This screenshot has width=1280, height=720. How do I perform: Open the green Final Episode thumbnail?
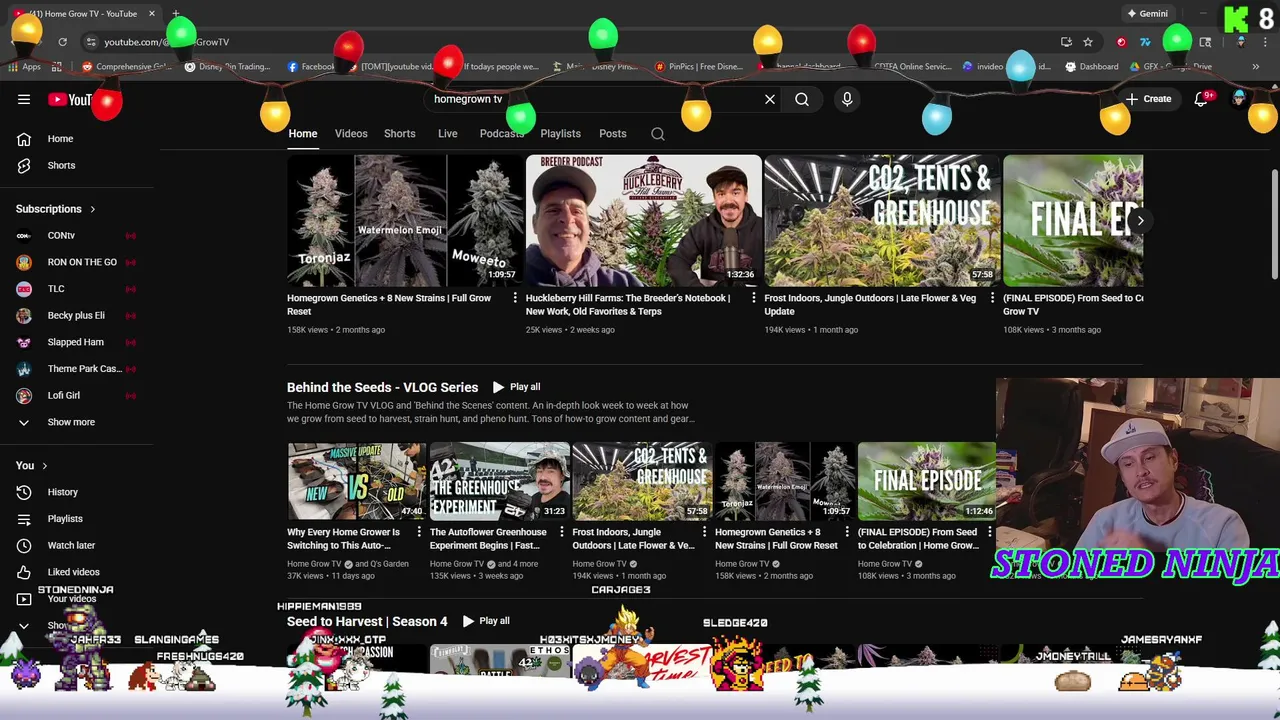pyautogui.click(x=927, y=481)
